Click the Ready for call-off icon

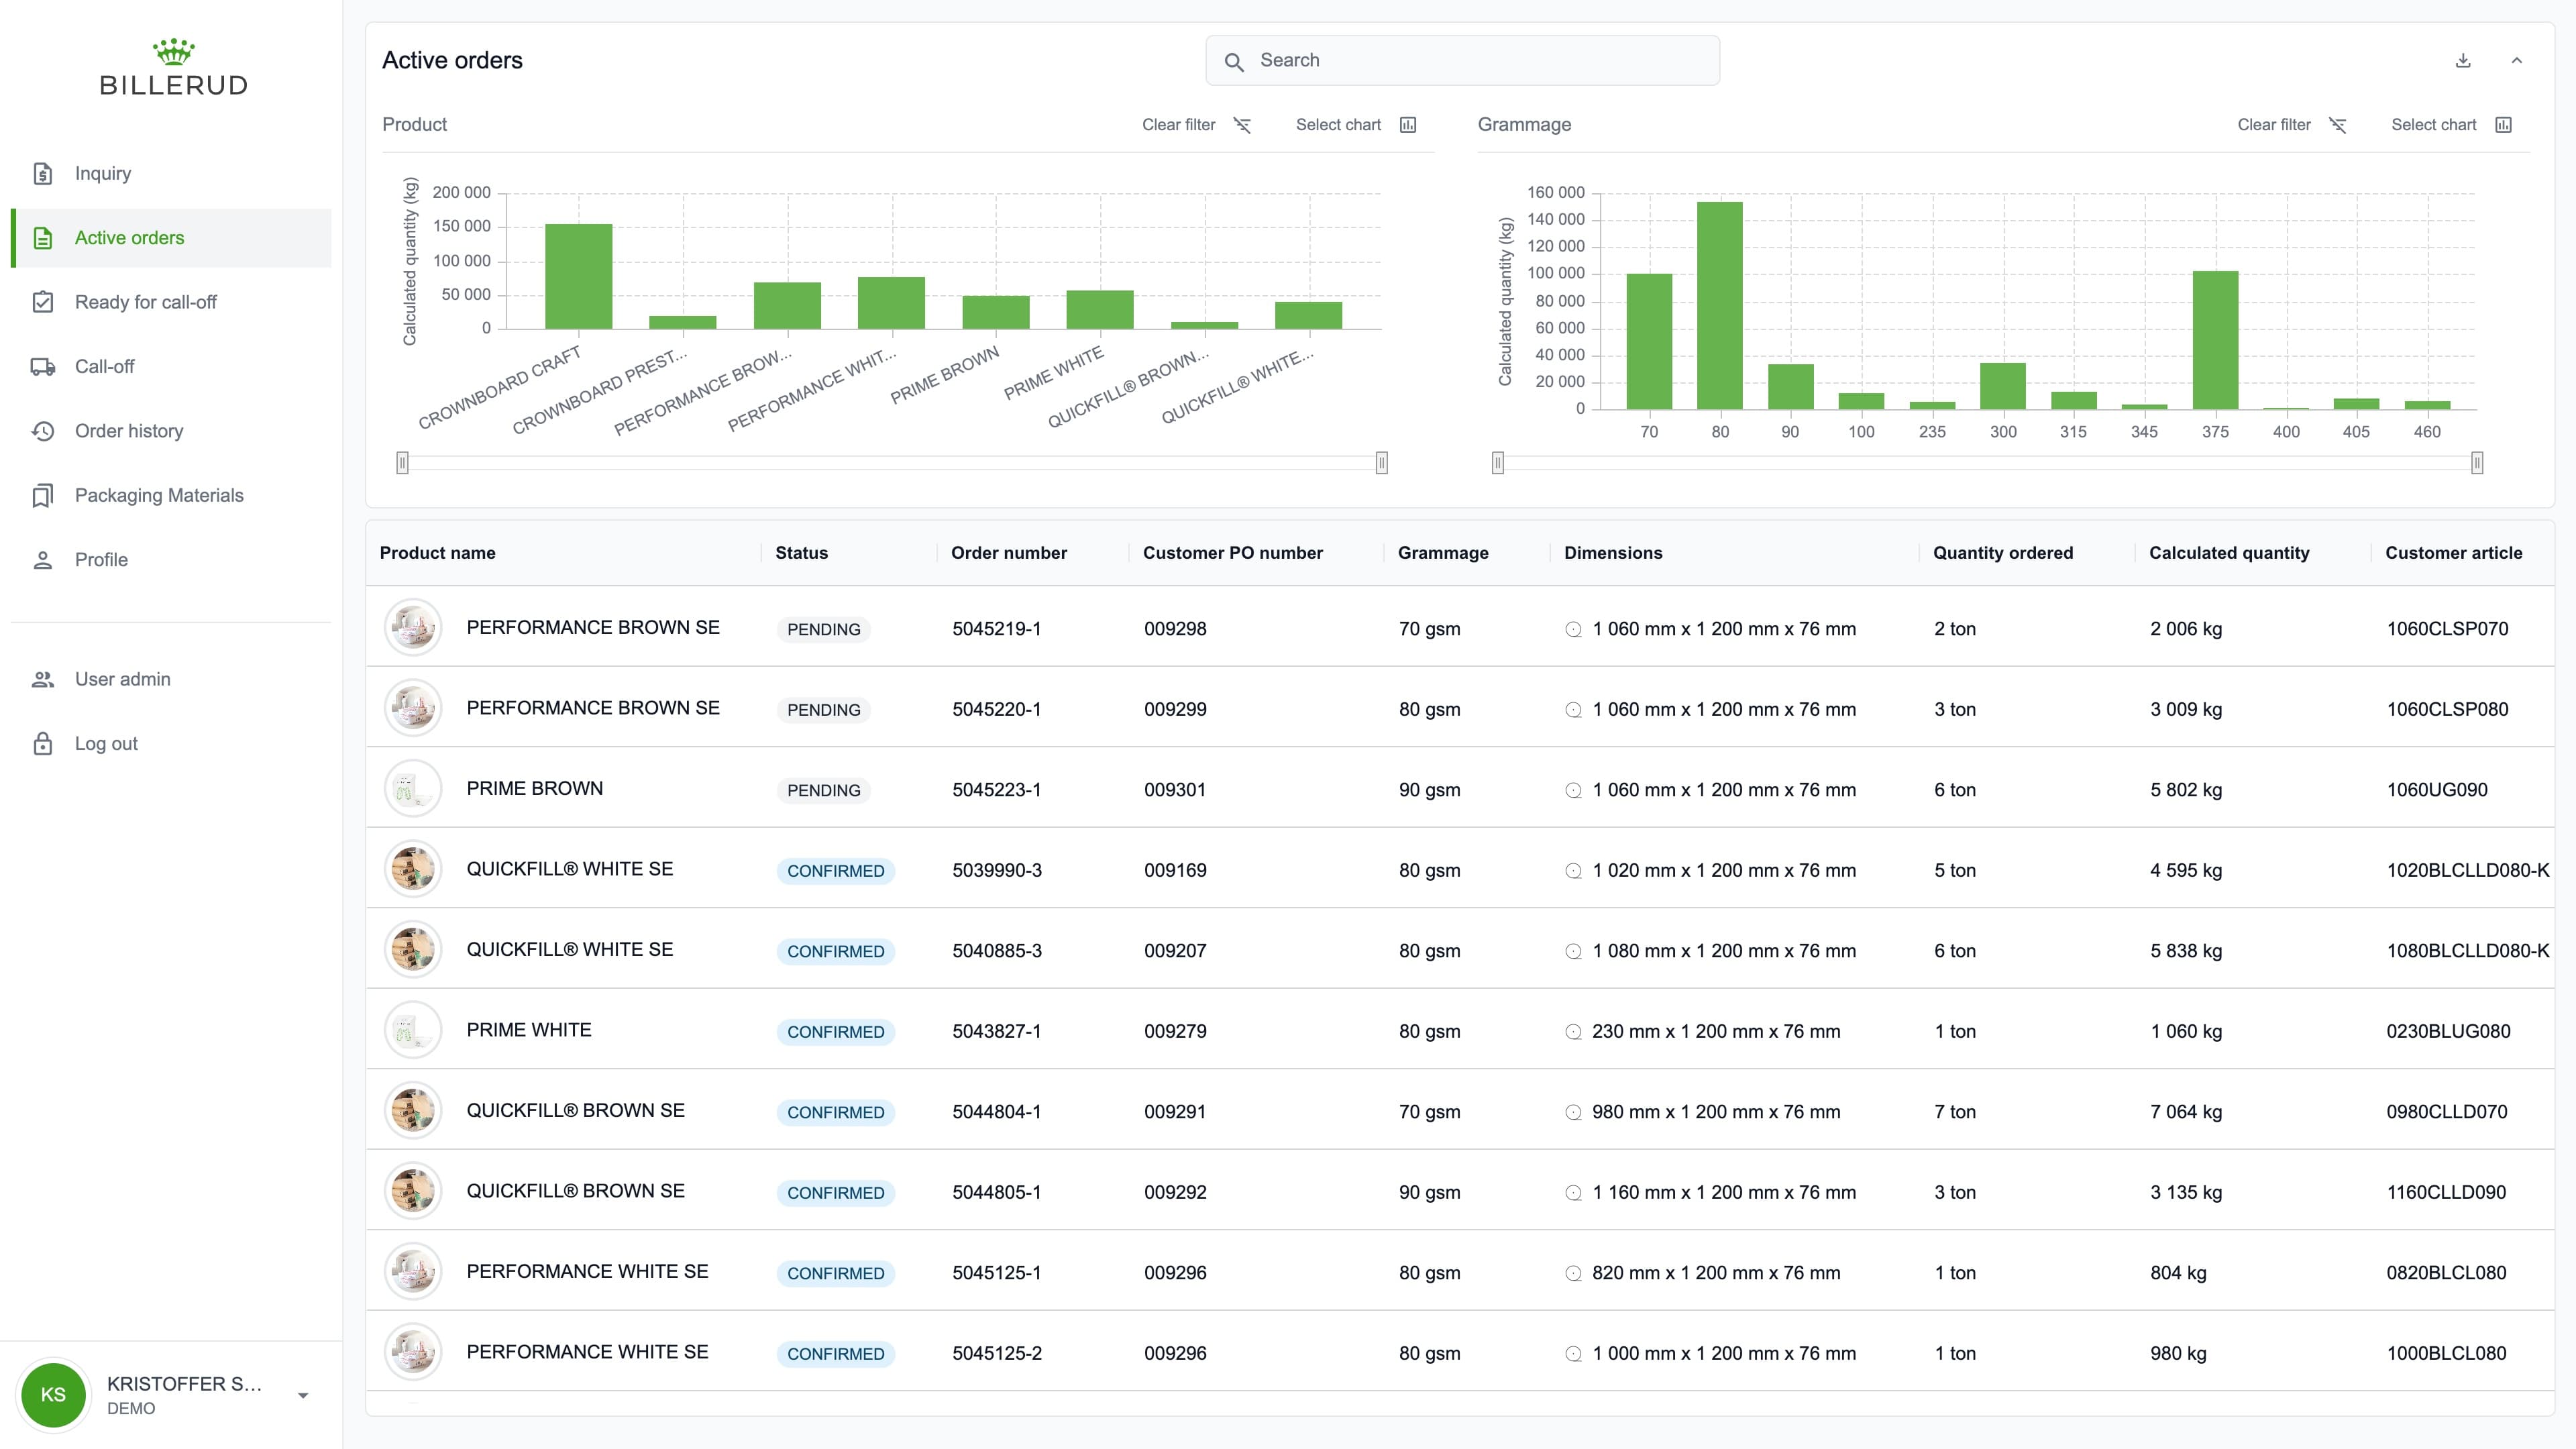point(43,302)
